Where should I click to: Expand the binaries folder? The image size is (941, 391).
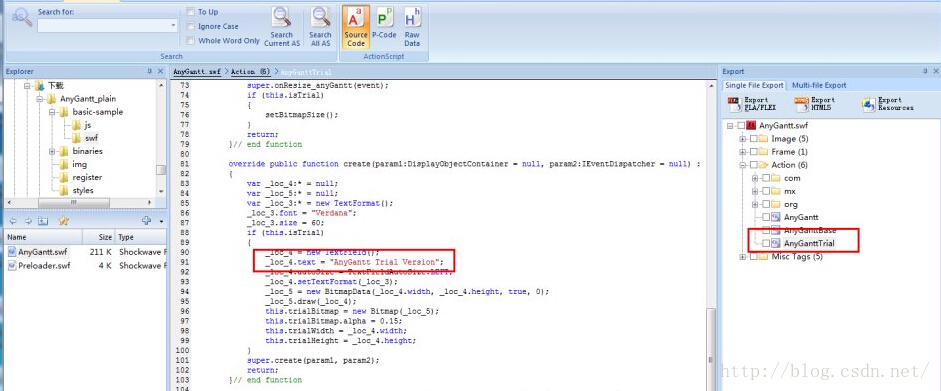[52, 151]
